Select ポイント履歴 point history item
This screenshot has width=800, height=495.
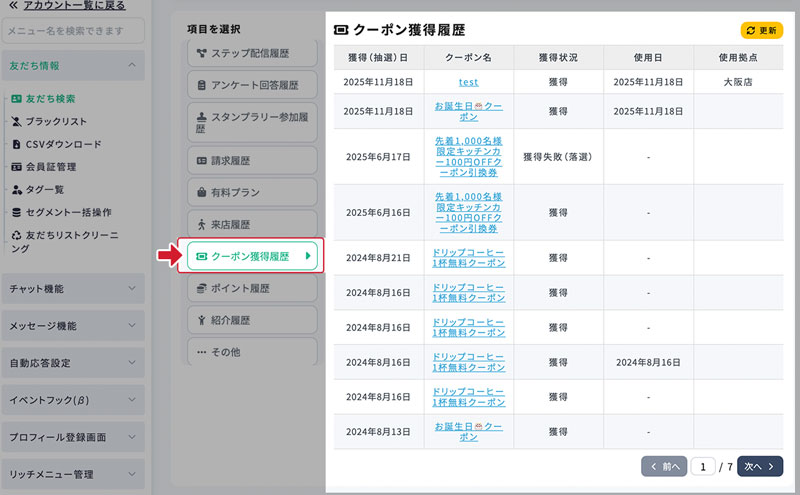coord(251,288)
